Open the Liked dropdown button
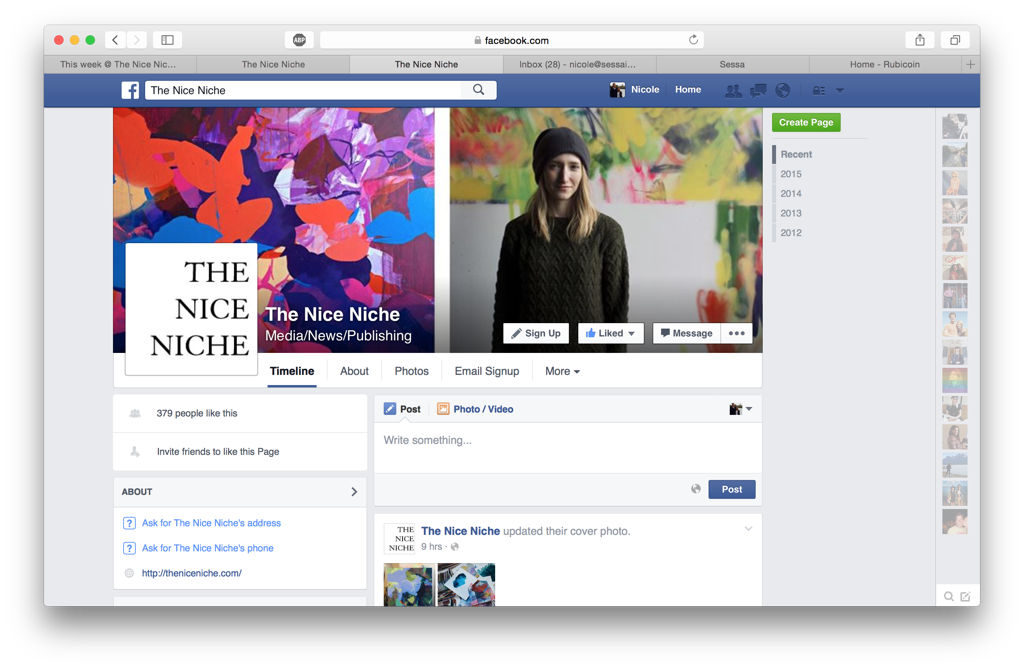This screenshot has width=1024, height=669. coord(611,333)
